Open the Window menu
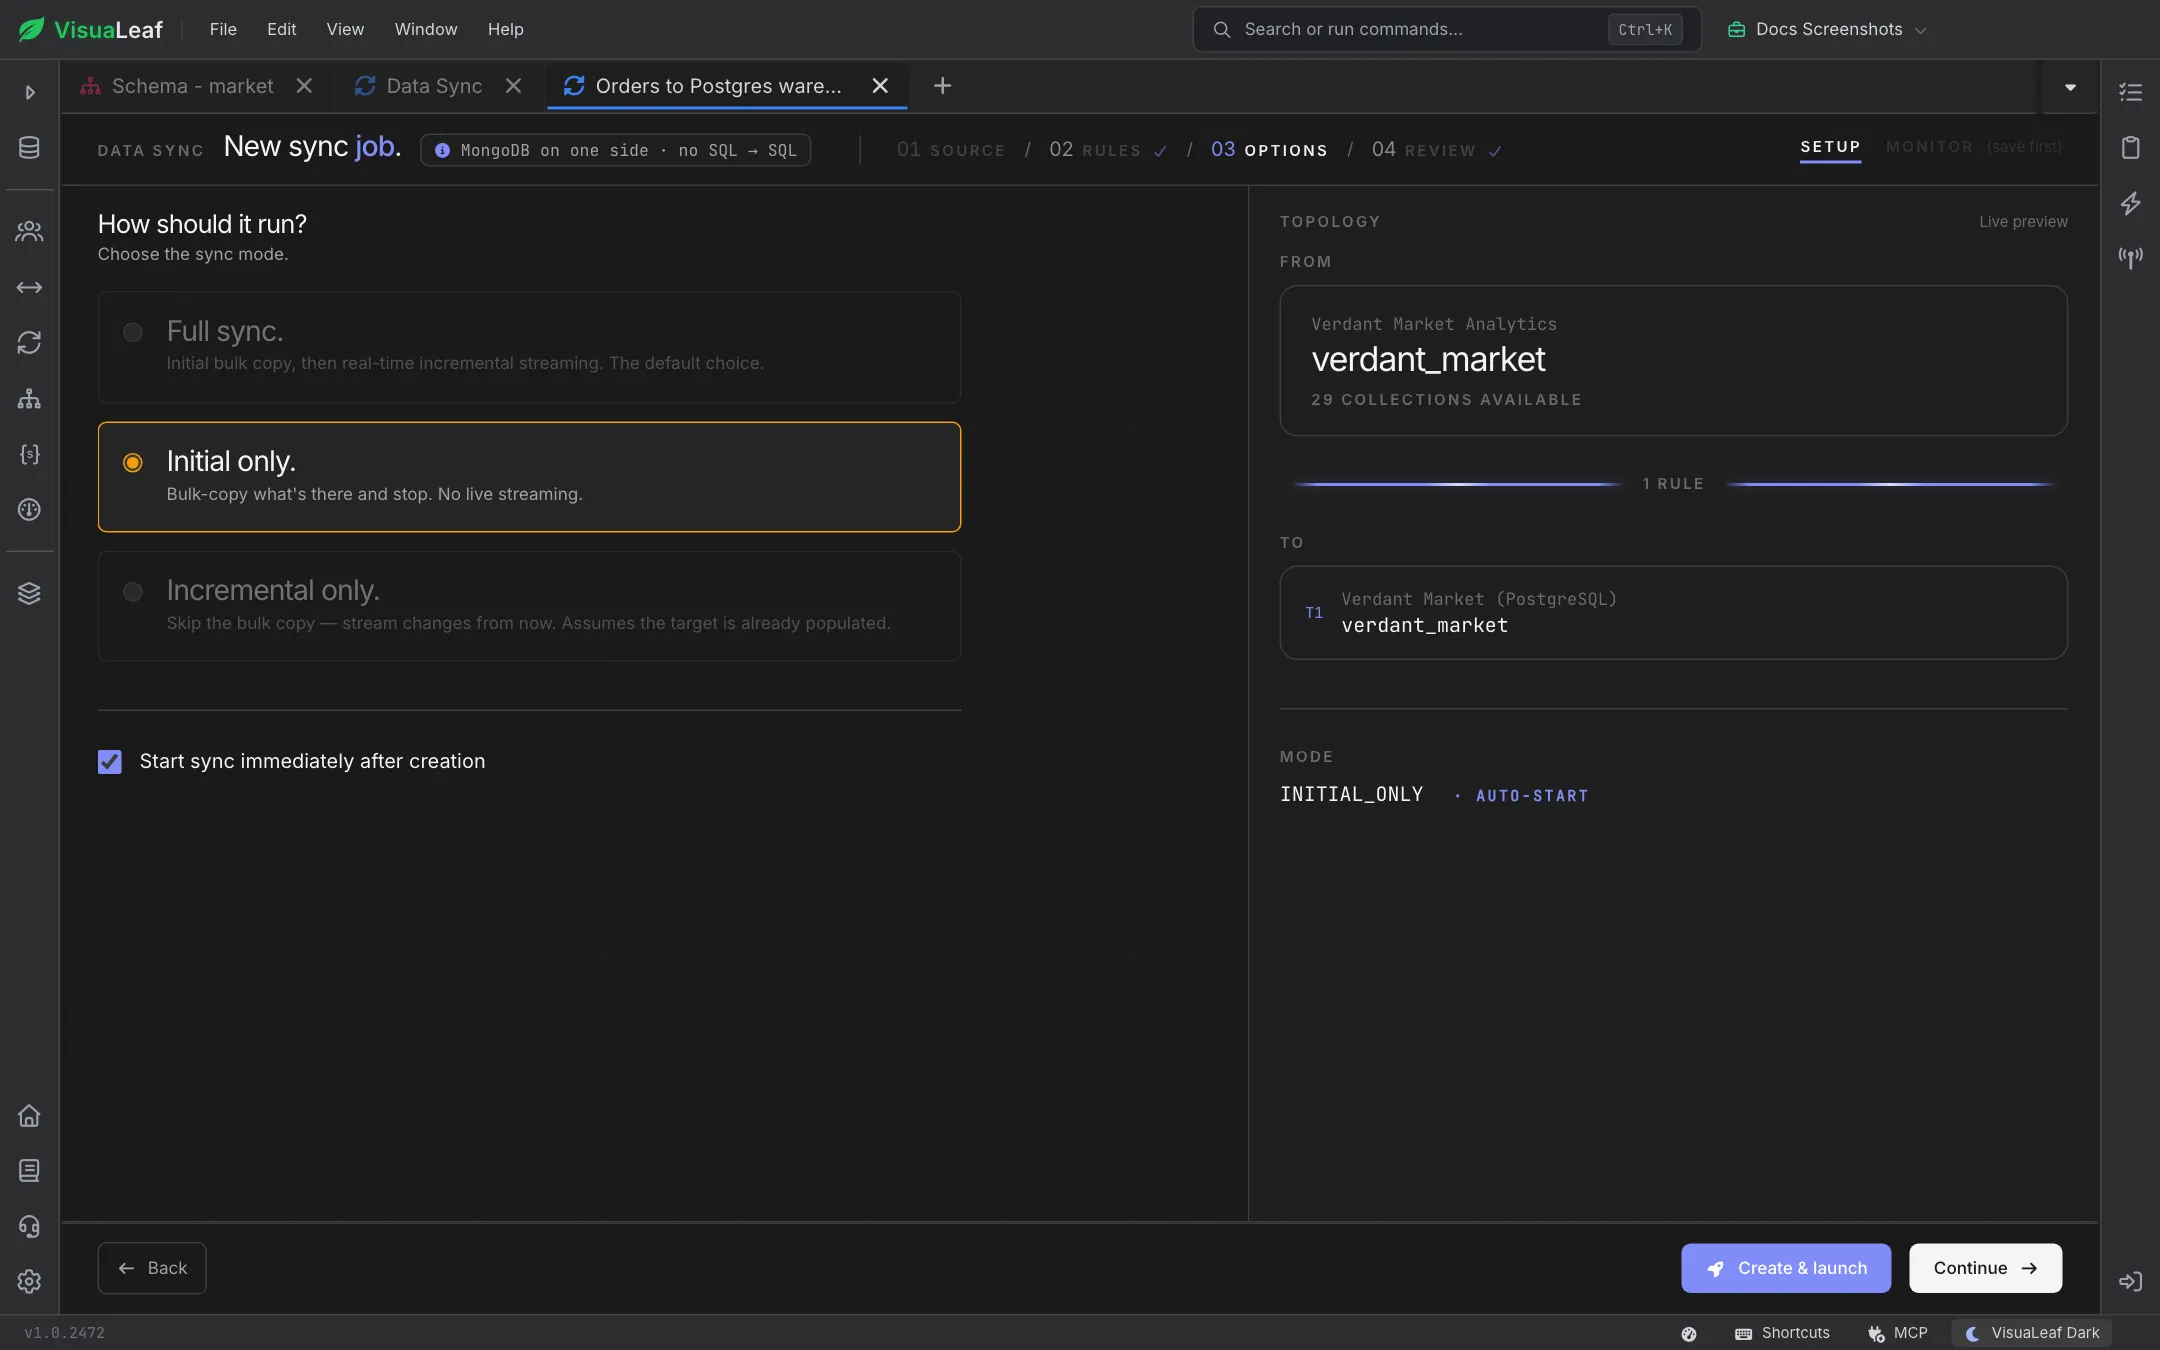This screenshot has width=2160, height=1350. pyautogui.click(x=425, y=29)
